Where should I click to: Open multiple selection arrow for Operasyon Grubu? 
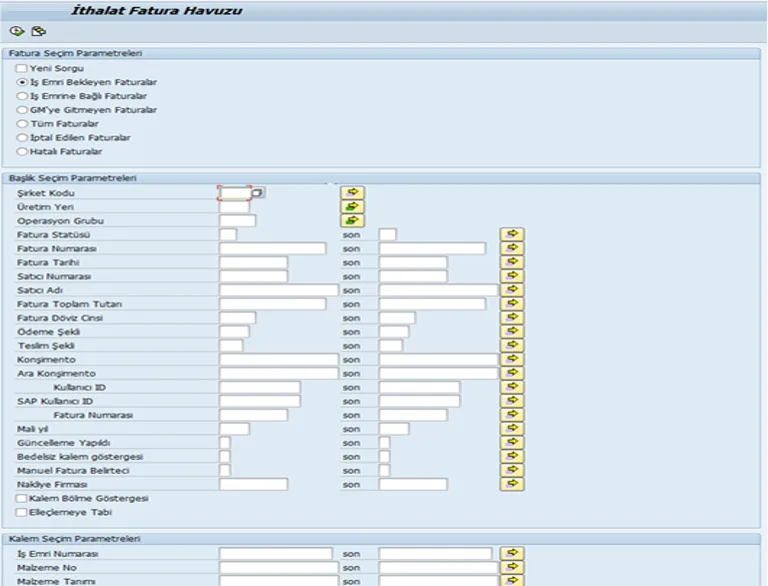point(352,220)
